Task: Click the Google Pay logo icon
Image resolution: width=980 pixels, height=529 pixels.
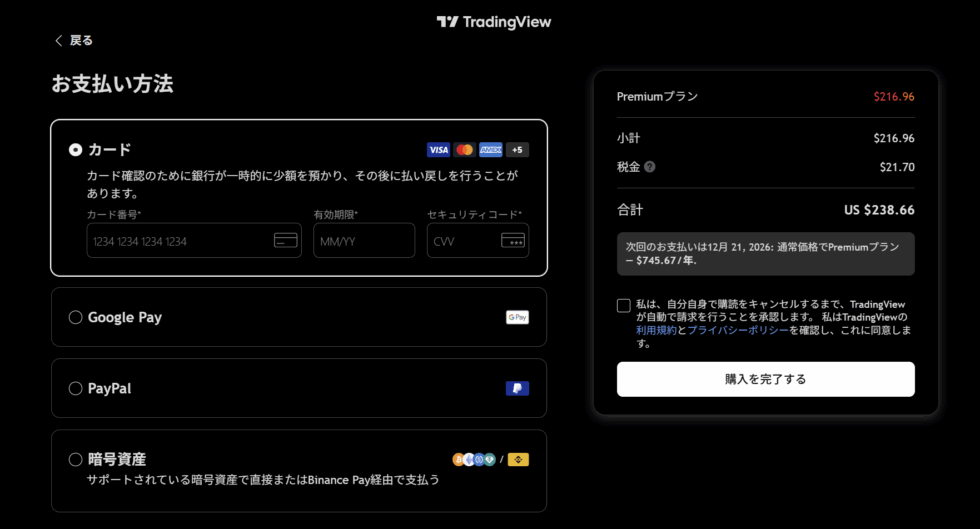Action: 517,317
